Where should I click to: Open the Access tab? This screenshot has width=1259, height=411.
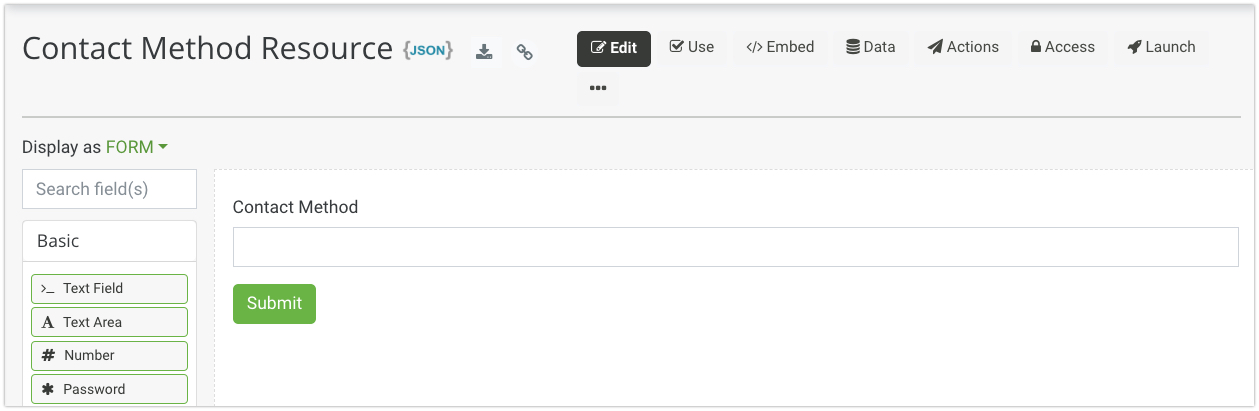click(x=1062, y=47)
